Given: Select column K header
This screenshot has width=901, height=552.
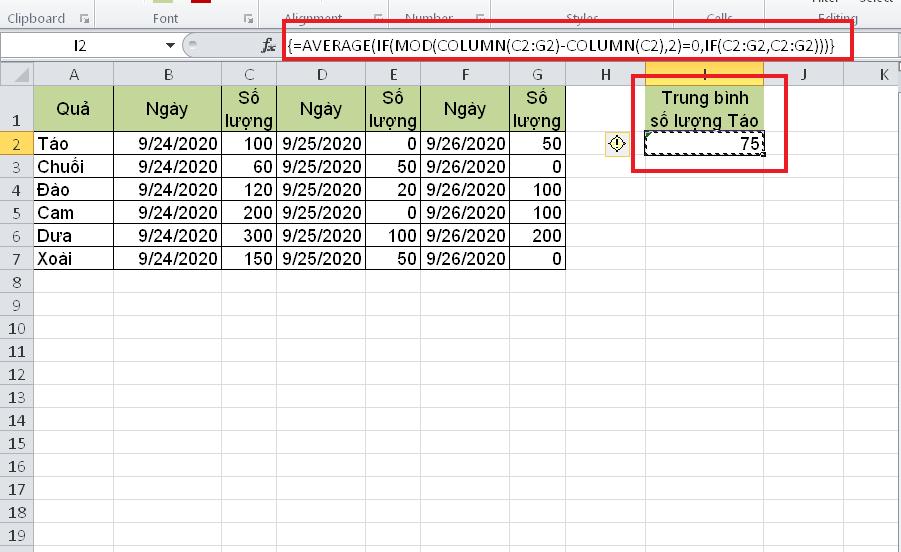Looking at the screenshot, I should [872, 74].
